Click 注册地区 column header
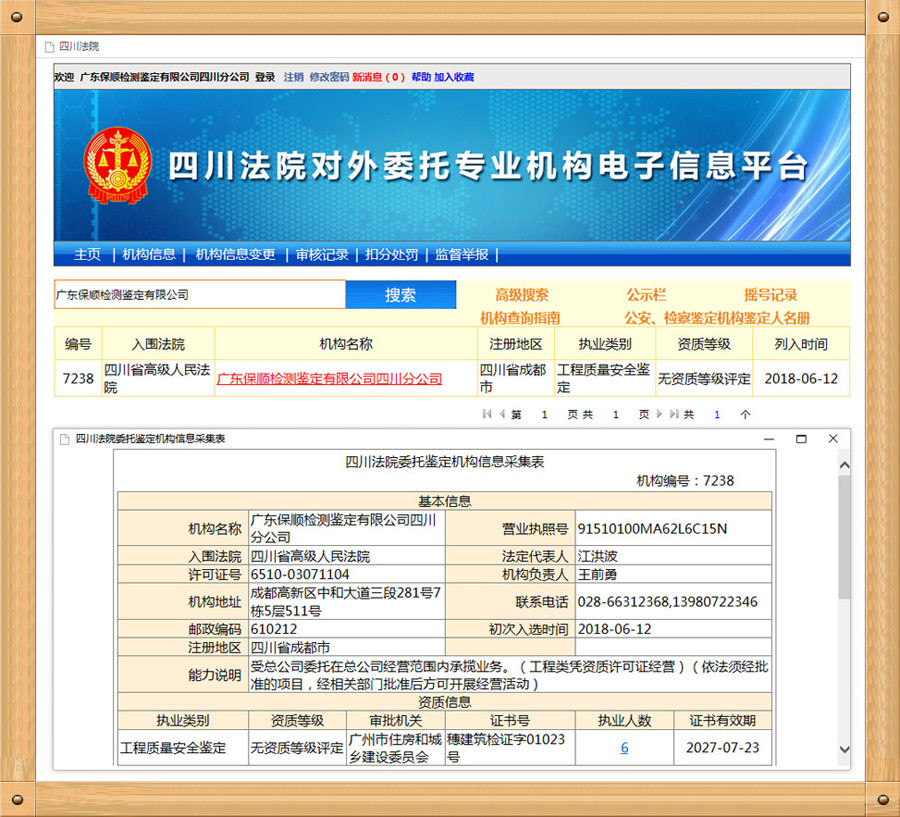900x817 pixels. click(515, 344)
